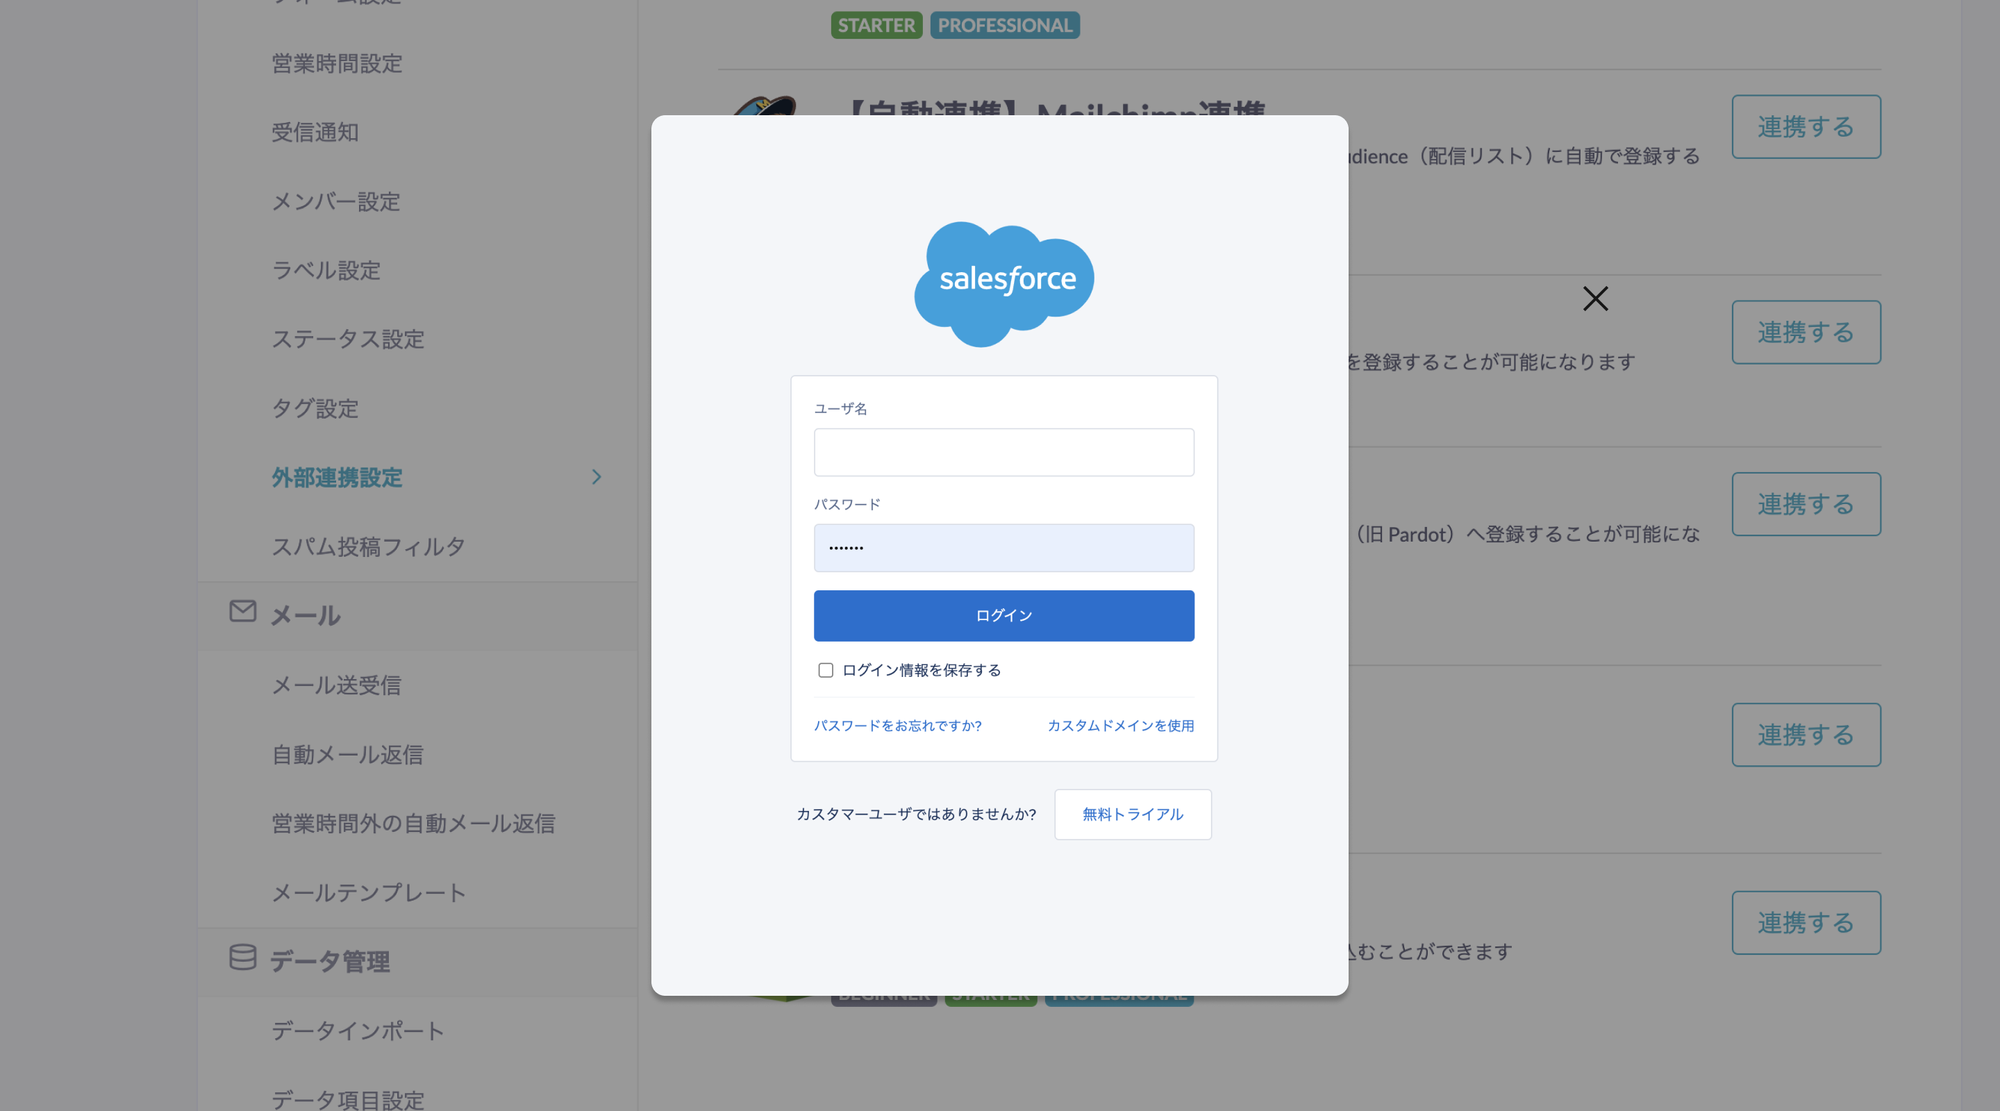The height and width of the screenshot is (1111, 2000).
Task: Click the Salesforce cloud logo
Action: tap(1004, 284)
